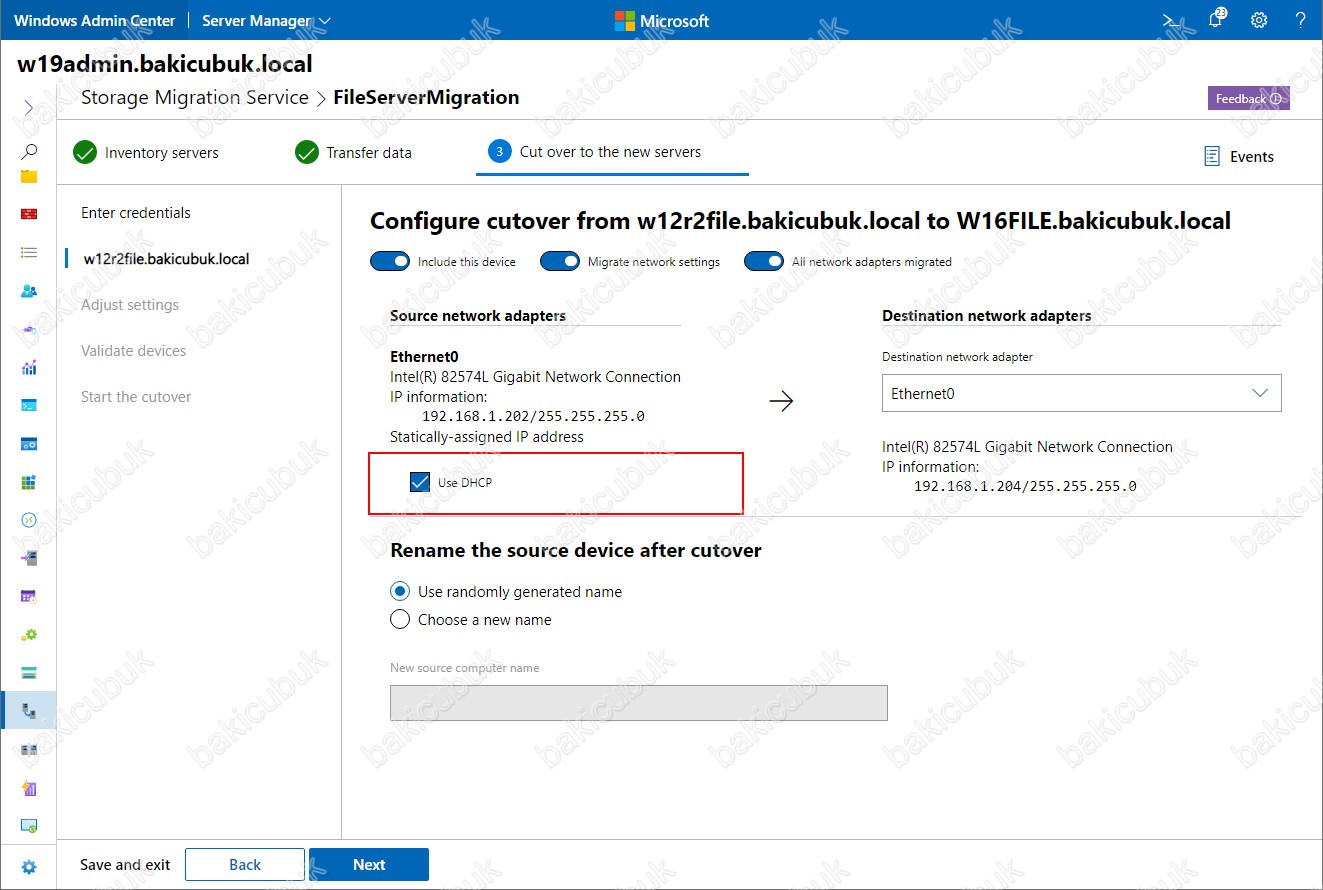Open Enter credentials step
Image resolution: width=1323 pixels, height=890 pixels.
(136, 213)
